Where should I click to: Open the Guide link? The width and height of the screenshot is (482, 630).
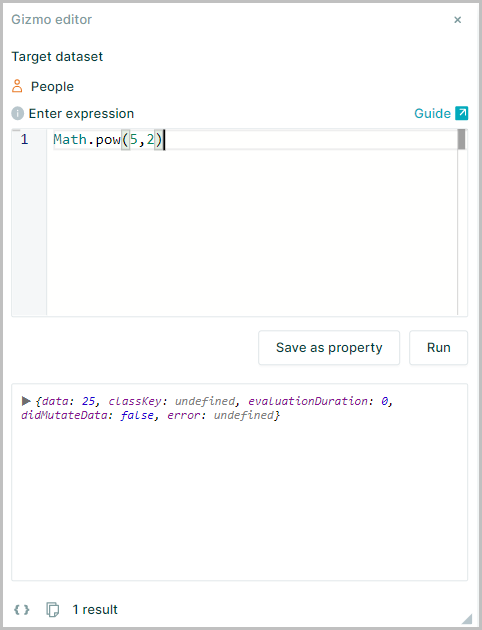432,114
